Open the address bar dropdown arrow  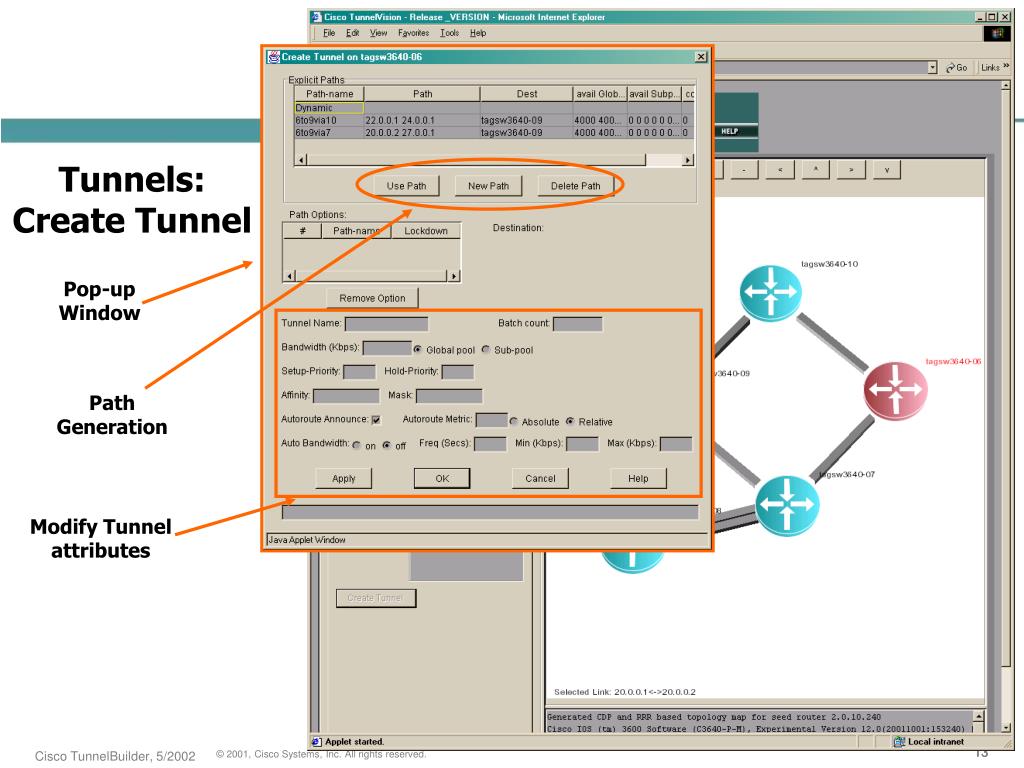933,67
